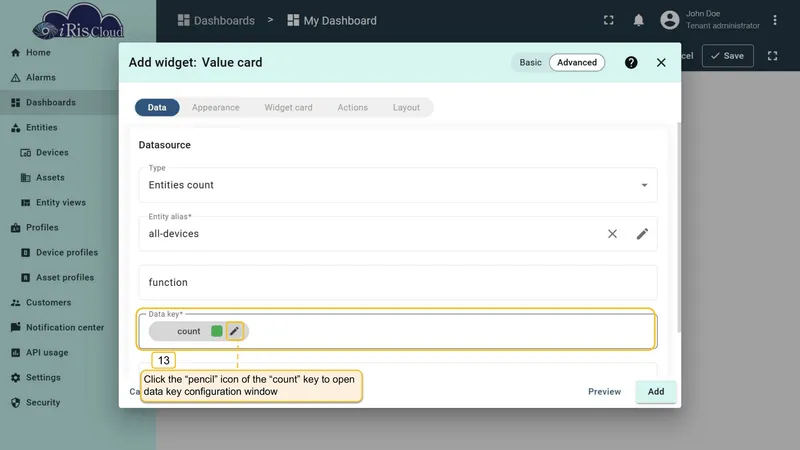Open the top bar three-dot menu
Screen dimensions: 800x450
(774, 20)
